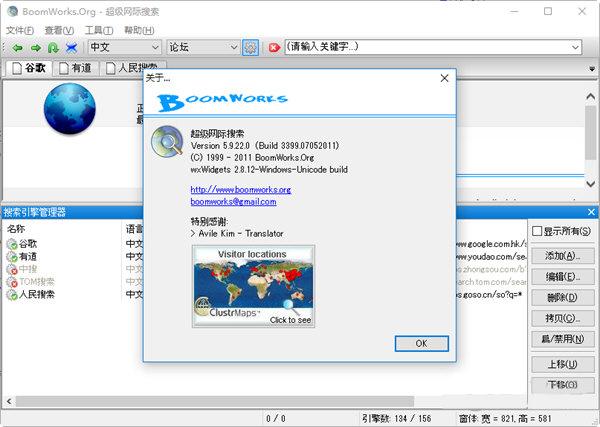Image resolution: width=600 pixels, height=427 pixels.
Task: Switch to the 有道 tab
Action: pyautogui.click(x=75, y=68)
